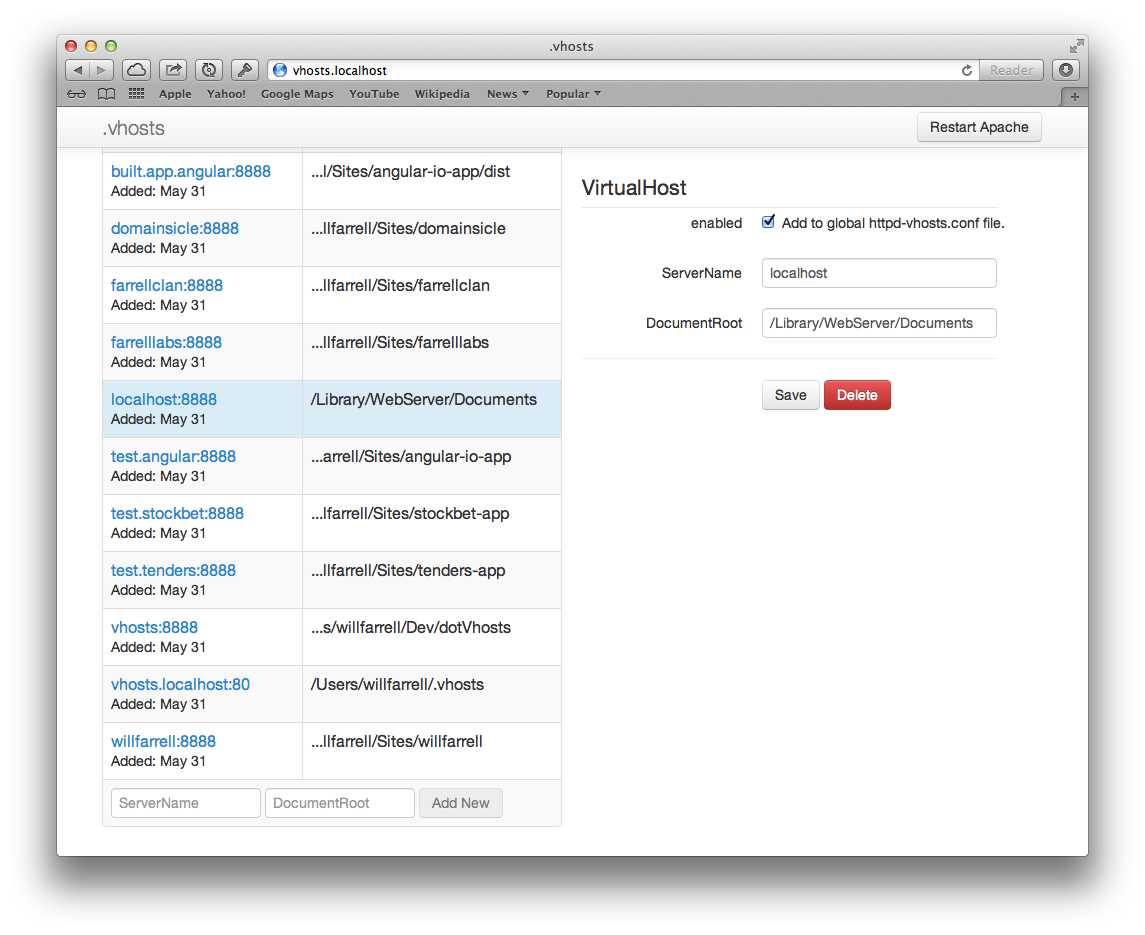Viewport: 1145px width, 935px height.
Task: Open willfarrell:8888 link
Action: (163, 741)
